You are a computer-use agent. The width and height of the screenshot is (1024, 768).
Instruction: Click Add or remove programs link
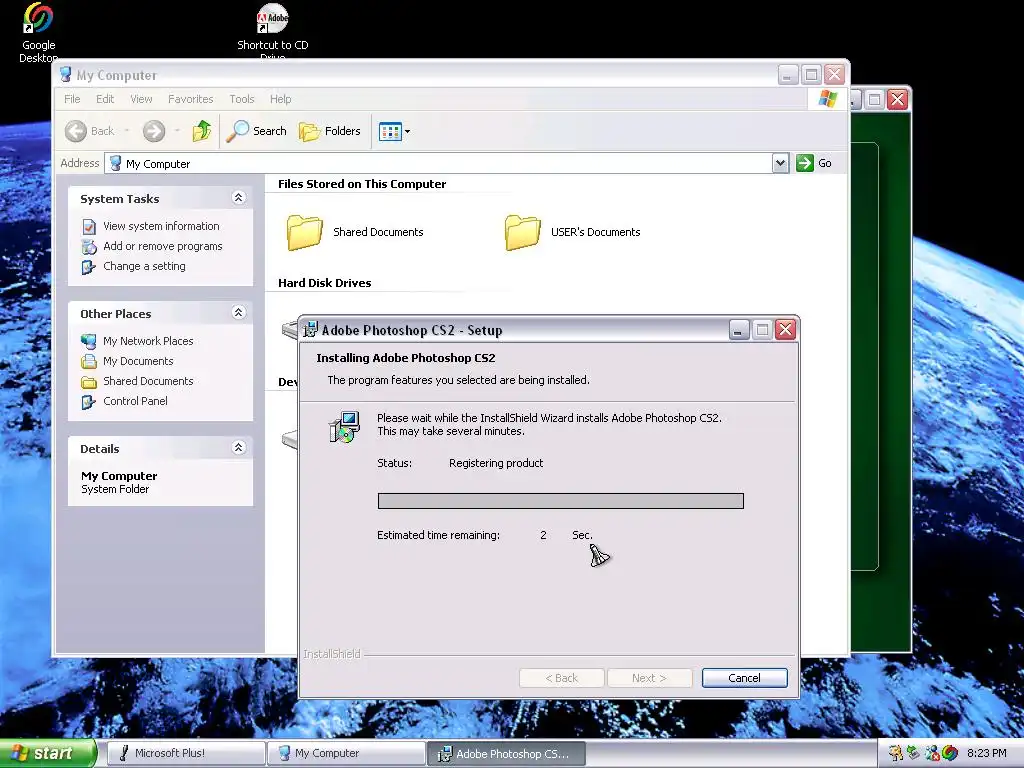click(x=163, y=246)
